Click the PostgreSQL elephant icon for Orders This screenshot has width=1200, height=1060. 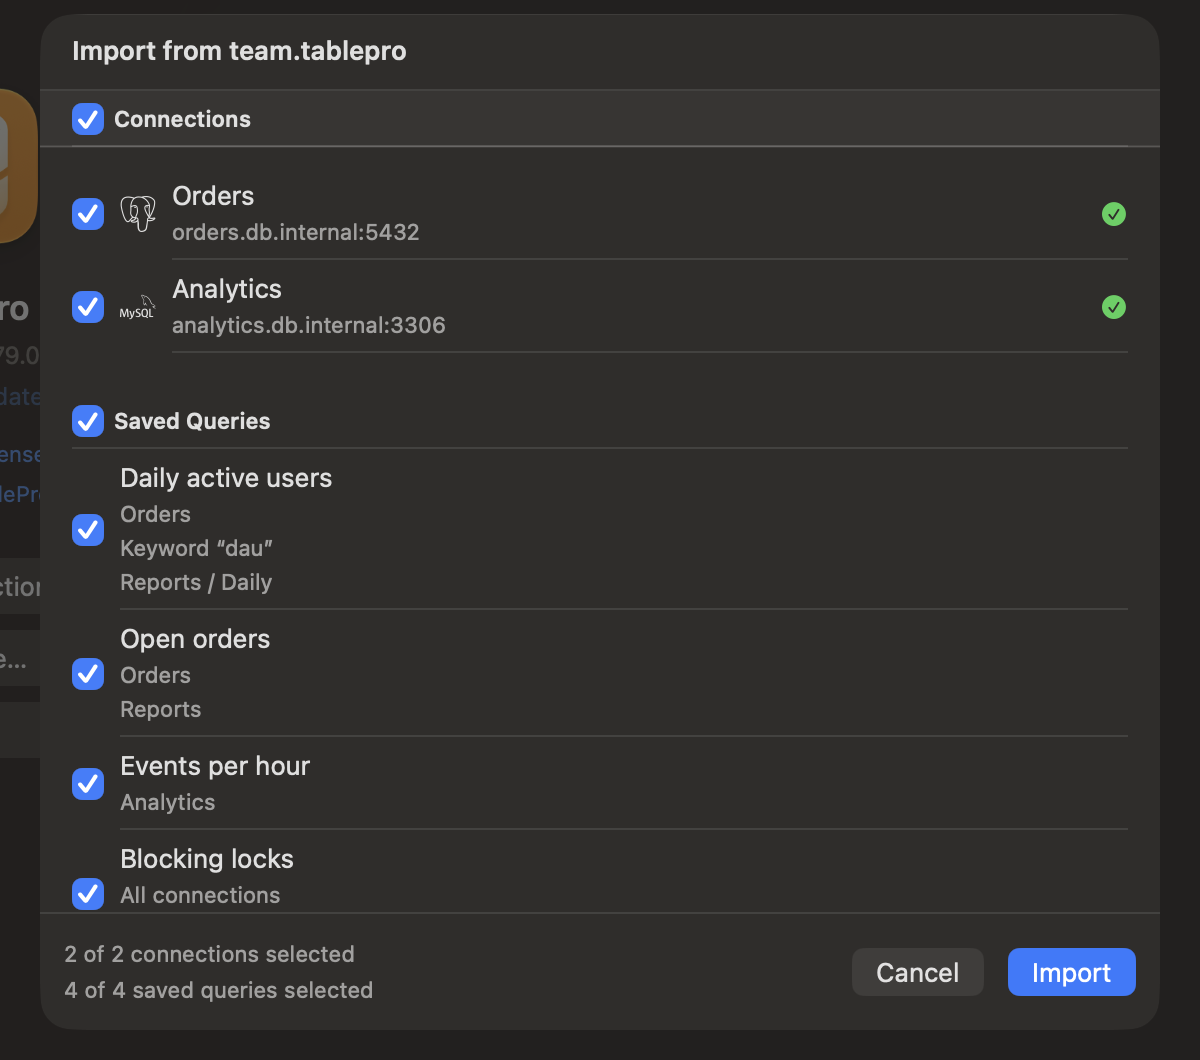point(138,214)
